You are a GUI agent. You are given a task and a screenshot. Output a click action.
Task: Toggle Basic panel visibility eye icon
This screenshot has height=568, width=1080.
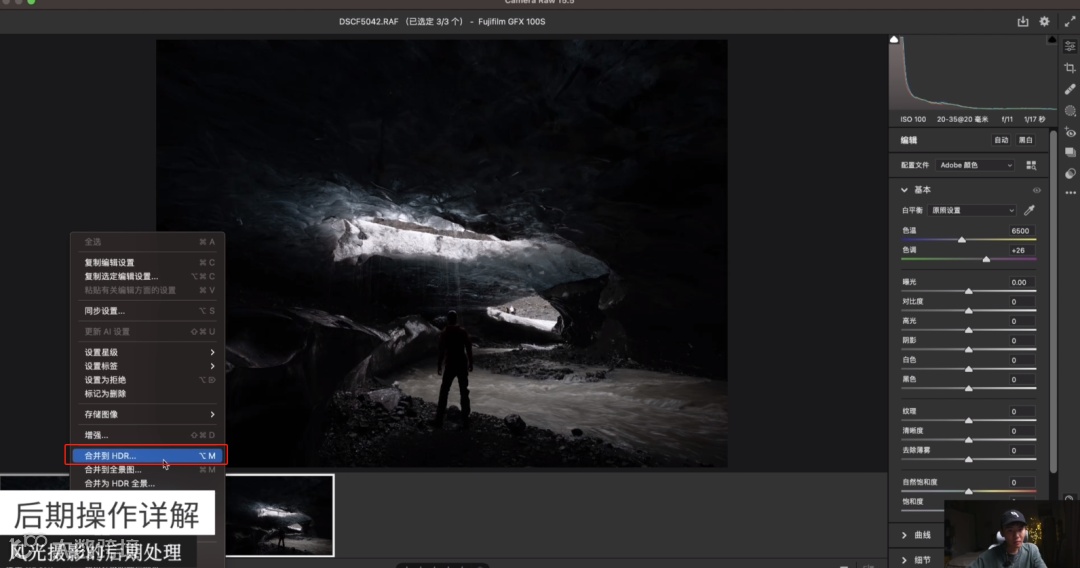(x=1037, y=190)
